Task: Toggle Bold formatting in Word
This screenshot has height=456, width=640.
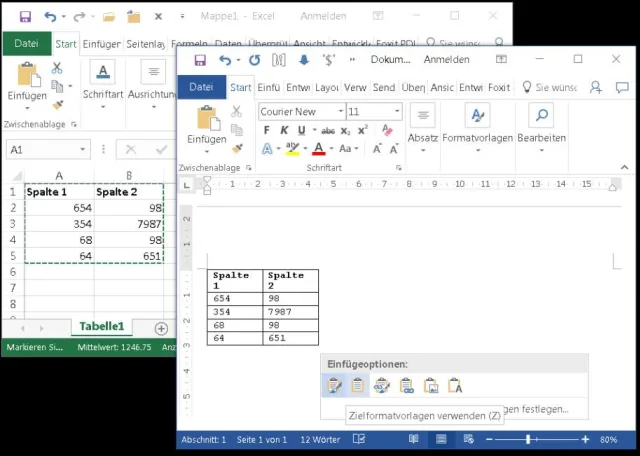Action: (267, 130)
